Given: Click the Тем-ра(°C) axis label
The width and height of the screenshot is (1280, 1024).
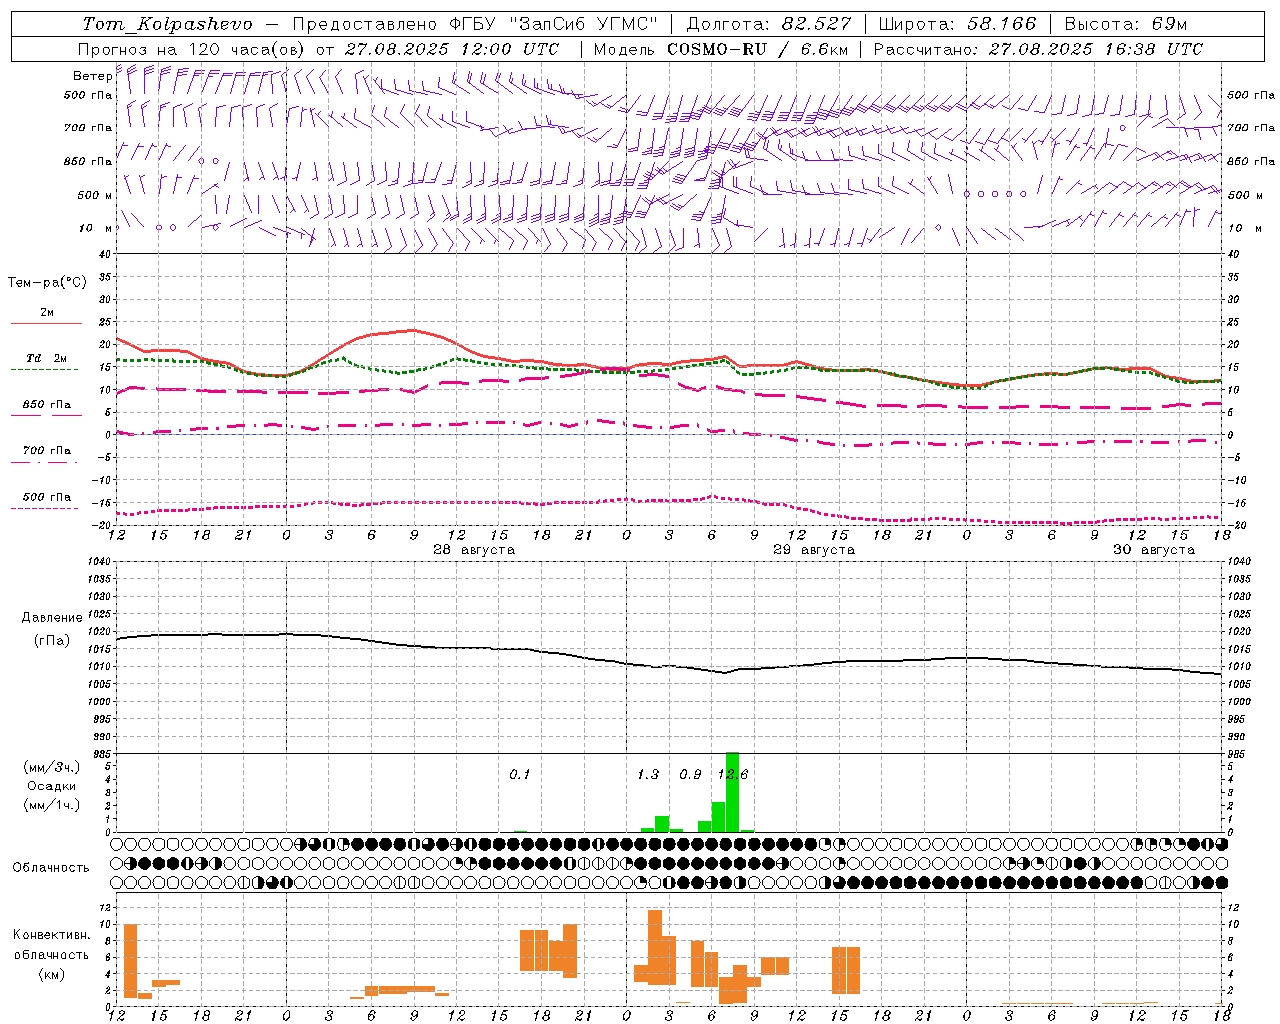Looking at the screenshot, I should tap(47, 283).
